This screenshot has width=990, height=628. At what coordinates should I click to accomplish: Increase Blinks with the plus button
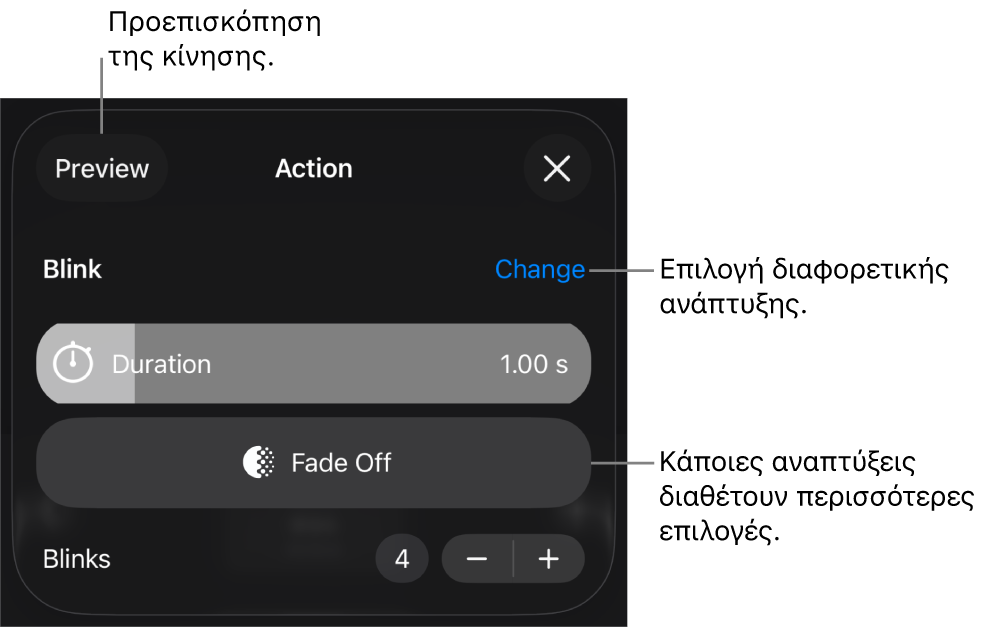[549, 559]
